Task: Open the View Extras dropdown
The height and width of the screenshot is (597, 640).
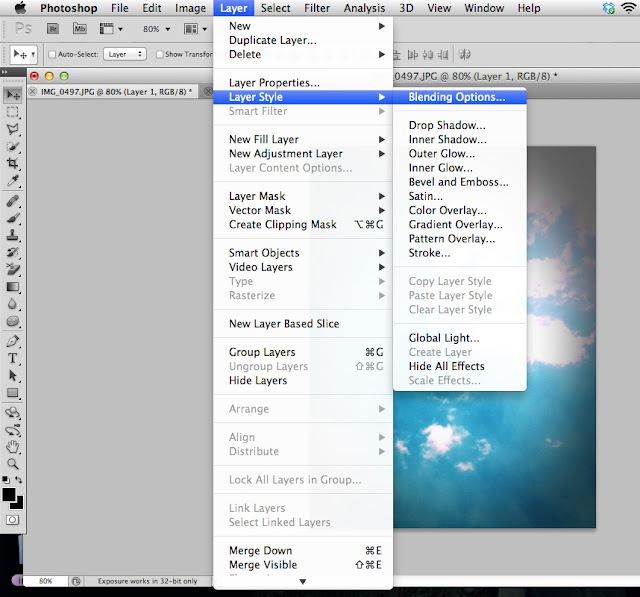Action: pyautogui.click(x=111, y=29)
